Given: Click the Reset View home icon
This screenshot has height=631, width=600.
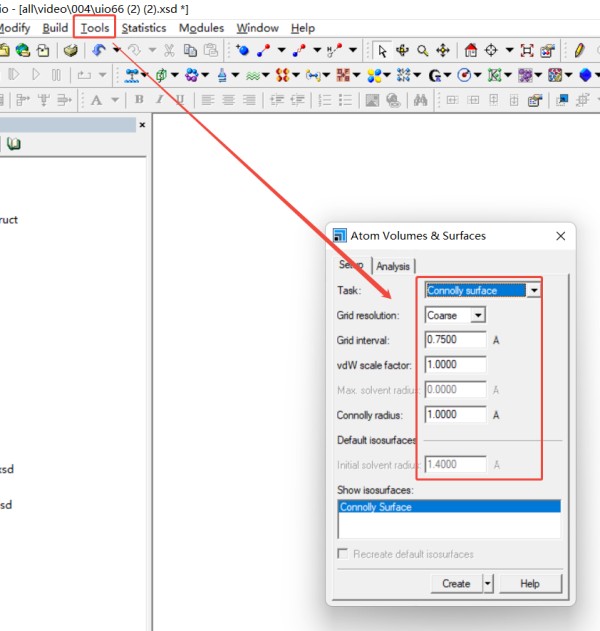Looking at the screenshot, I should 470,50.
